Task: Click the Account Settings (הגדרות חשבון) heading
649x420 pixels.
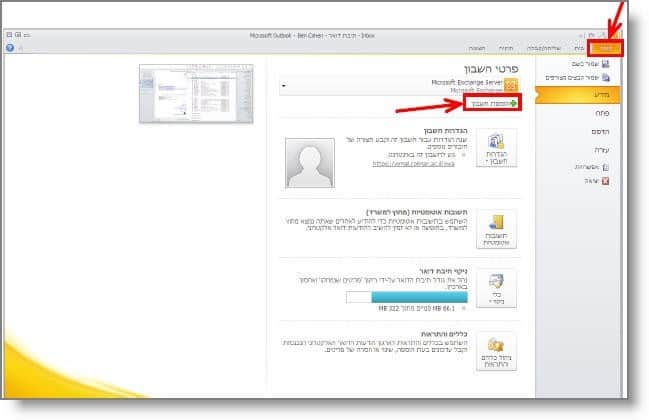Action: [445, 131]
